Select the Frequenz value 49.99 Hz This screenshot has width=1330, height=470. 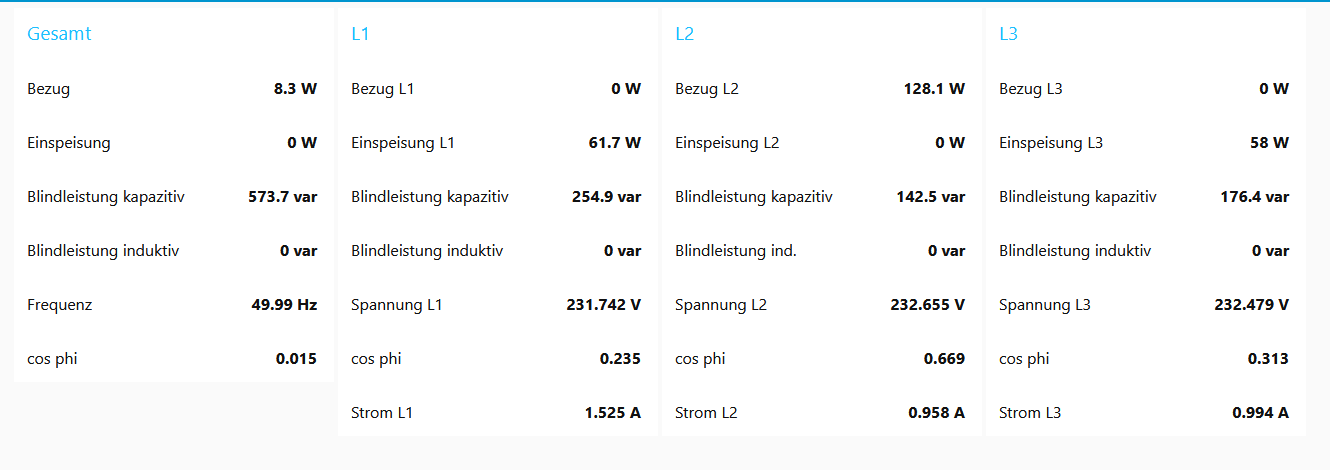click(284, 305)
